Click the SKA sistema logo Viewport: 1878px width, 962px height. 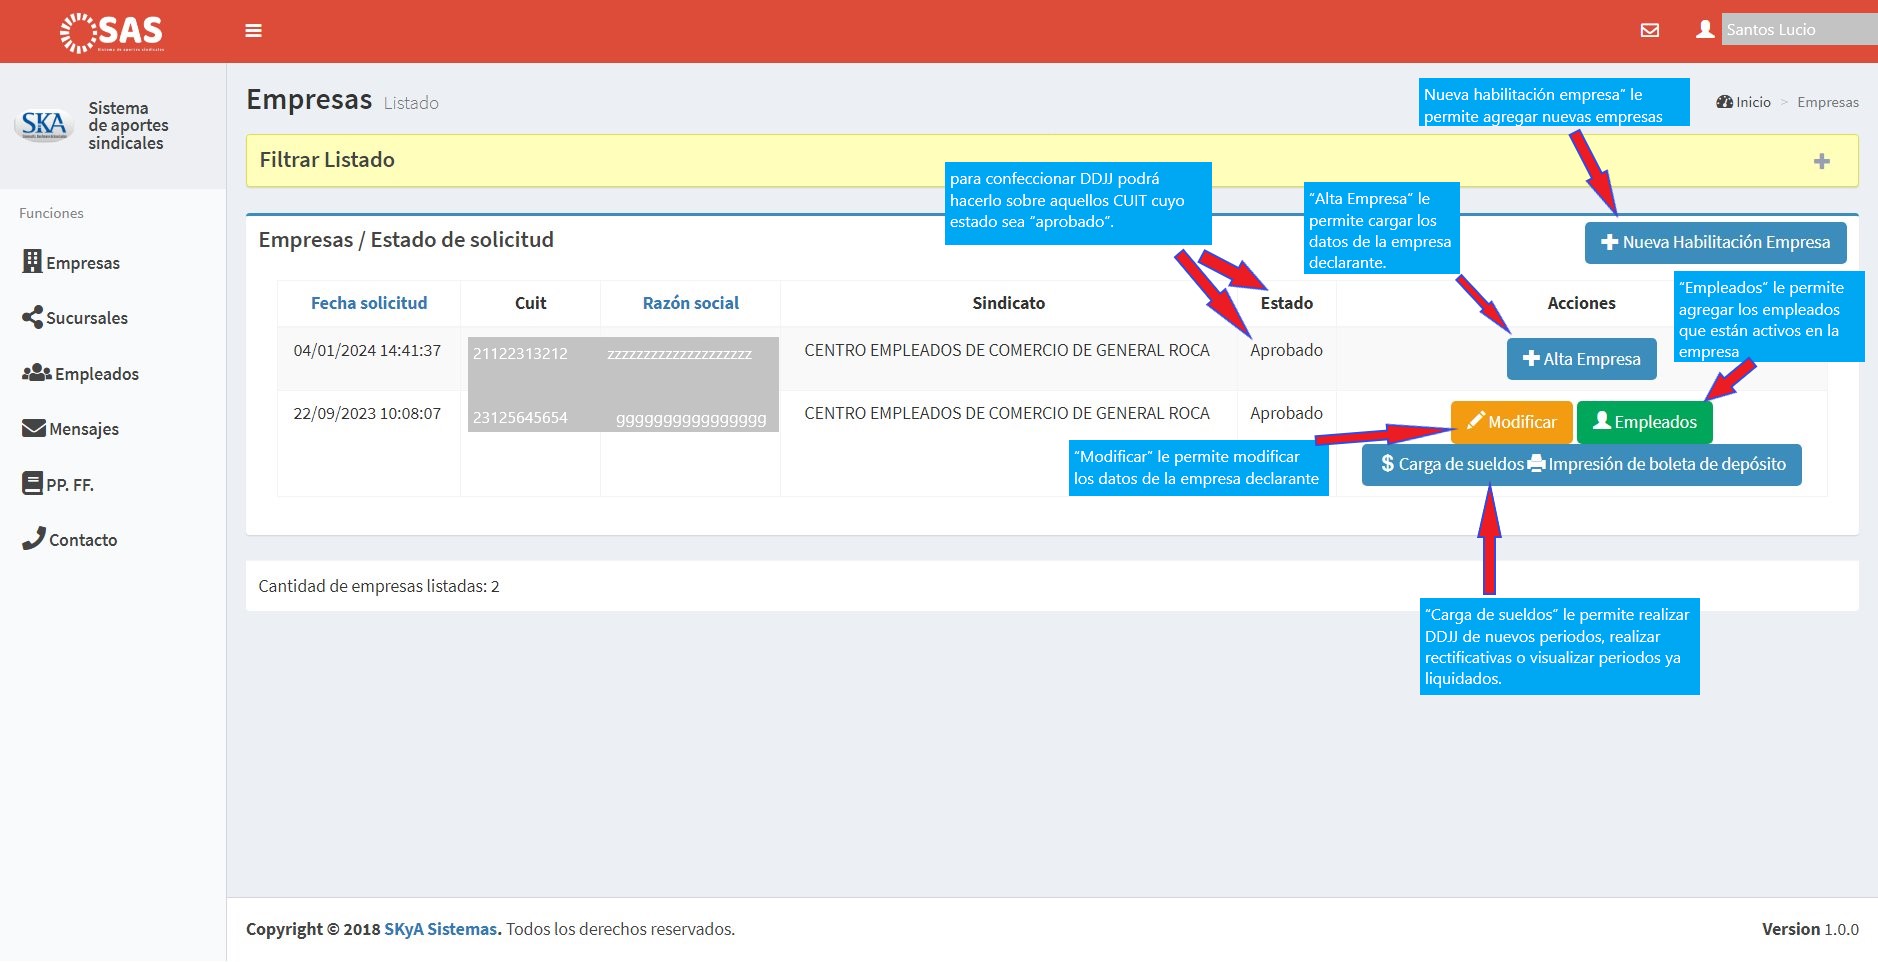click(x=44, y=125)
